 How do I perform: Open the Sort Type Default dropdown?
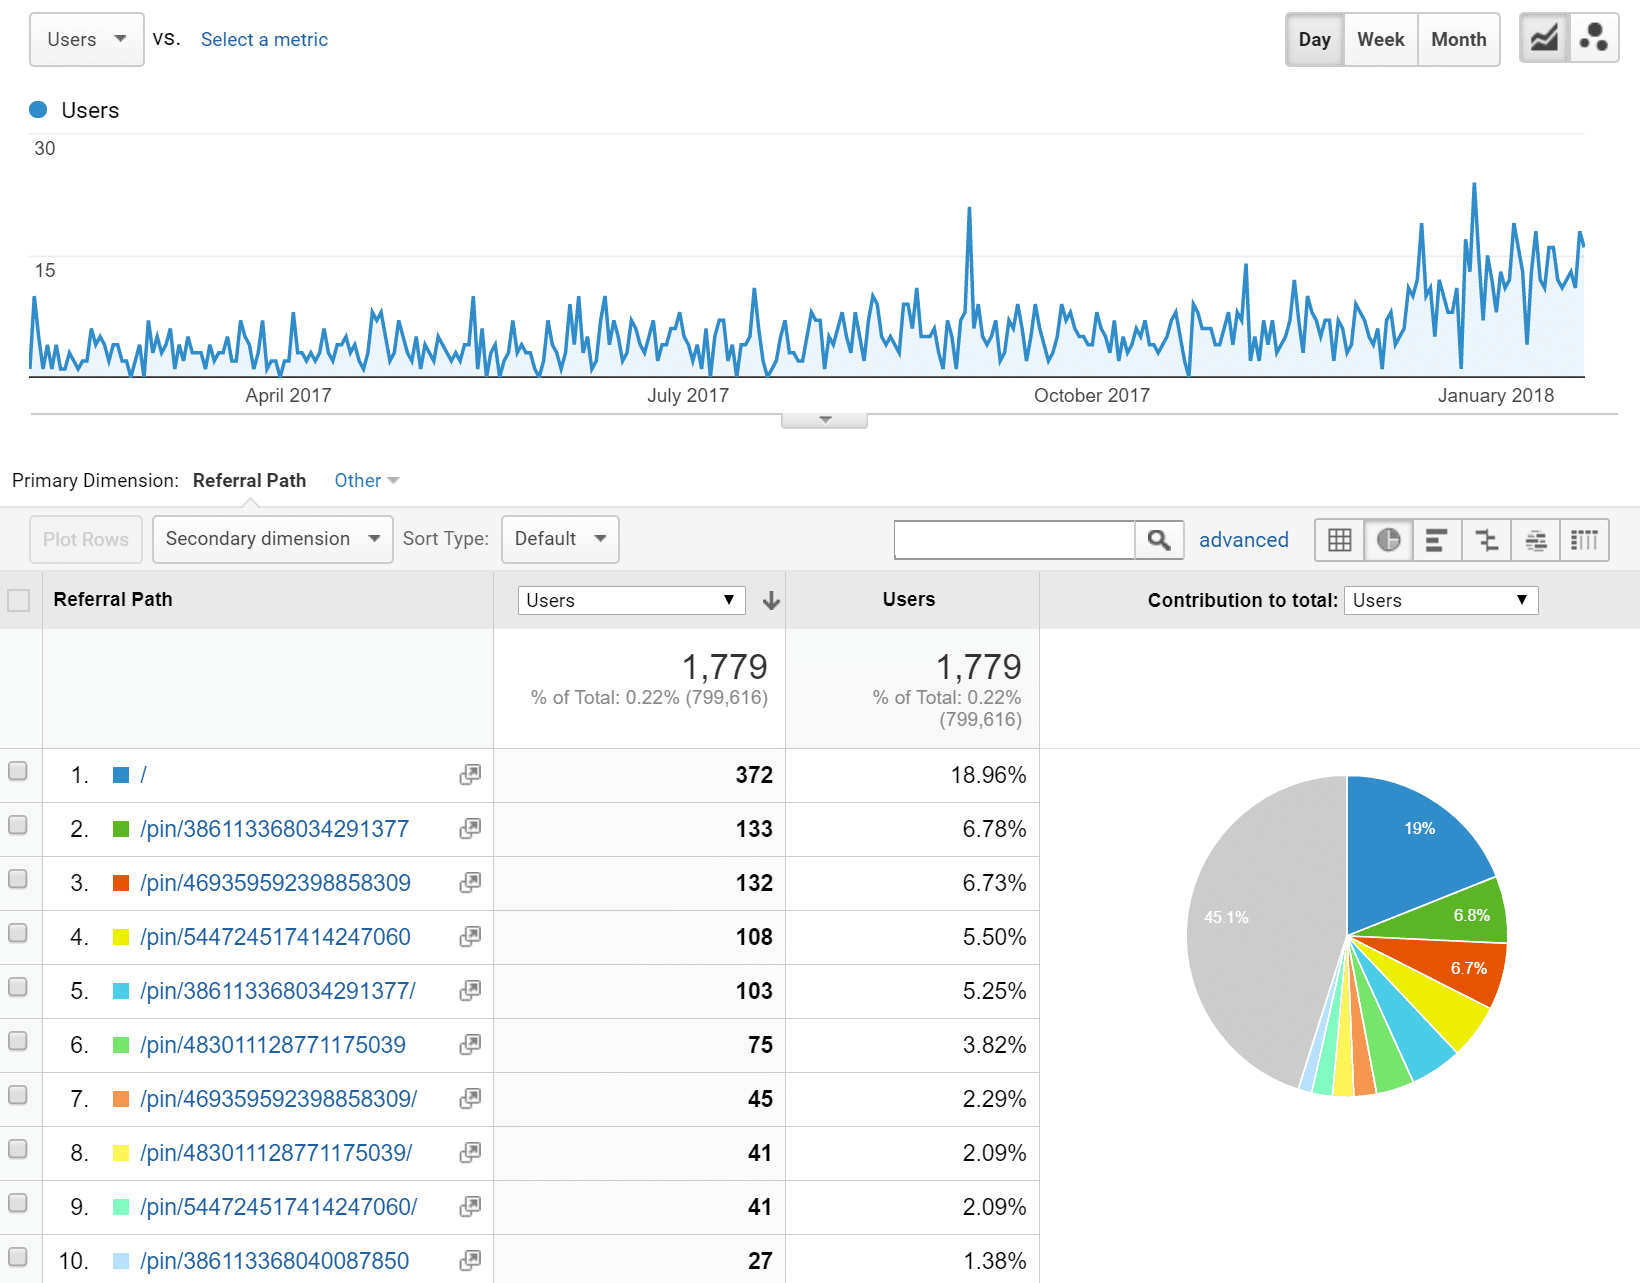coord(559,539)
